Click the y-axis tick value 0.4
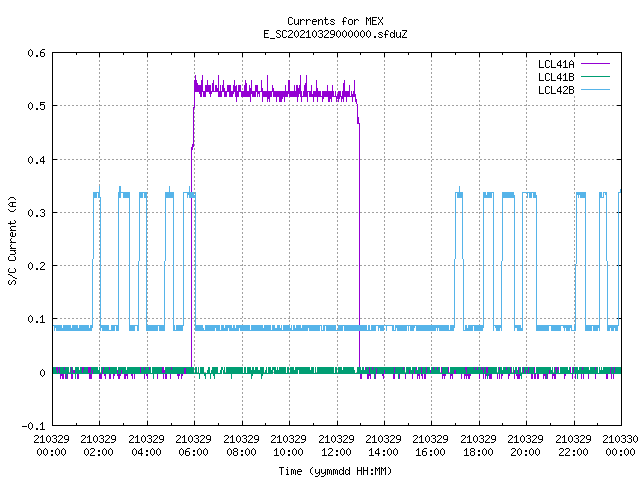Viewport: 640px width, 480px height. 36,160
